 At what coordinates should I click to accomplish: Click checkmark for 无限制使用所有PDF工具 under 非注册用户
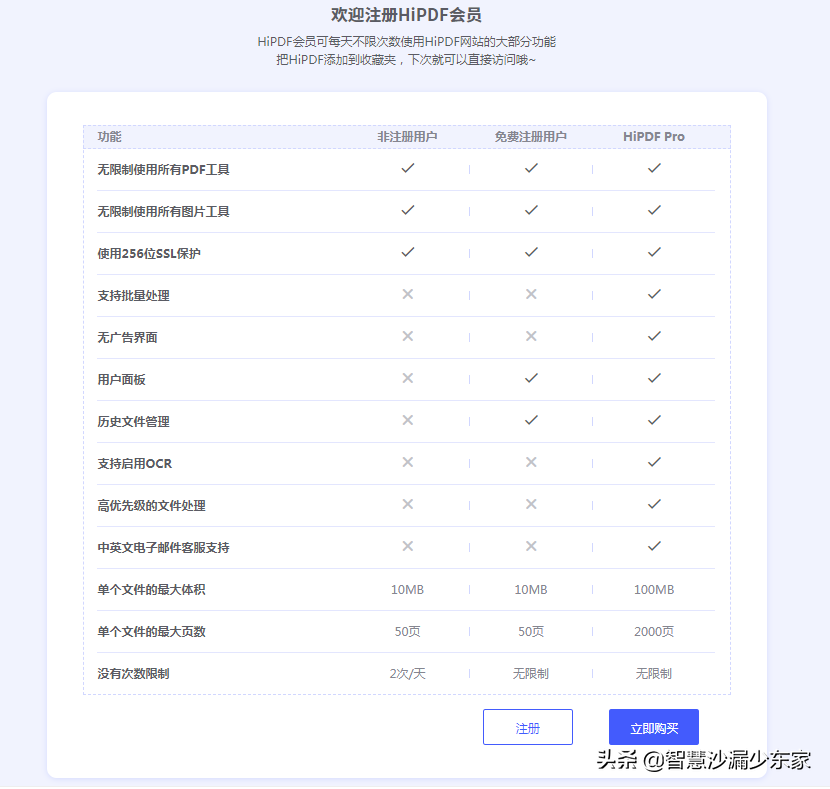tap(408, 168)
